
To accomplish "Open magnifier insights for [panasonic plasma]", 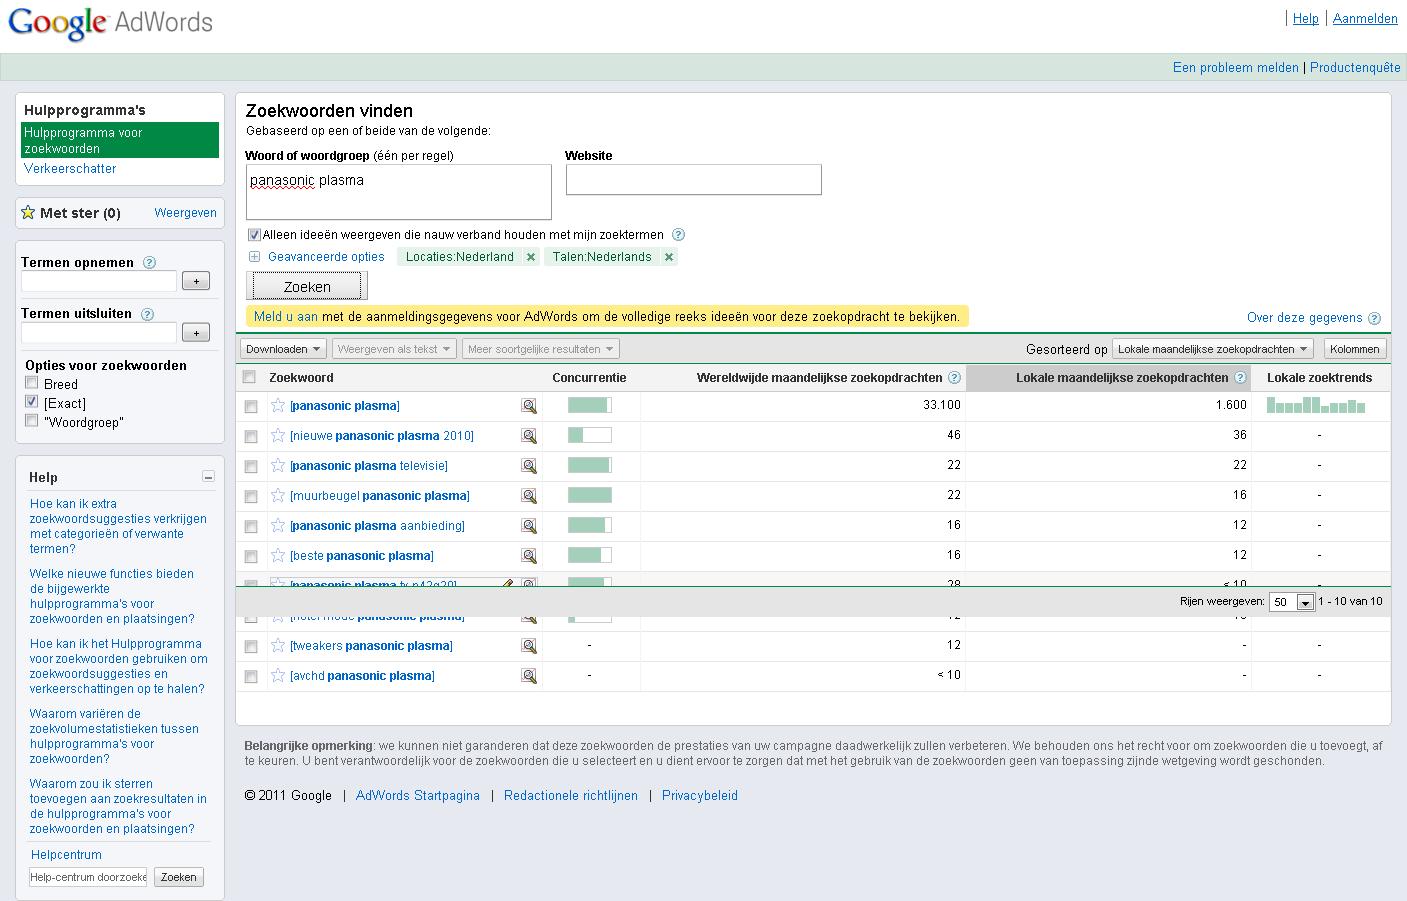I will pos(529,406).
